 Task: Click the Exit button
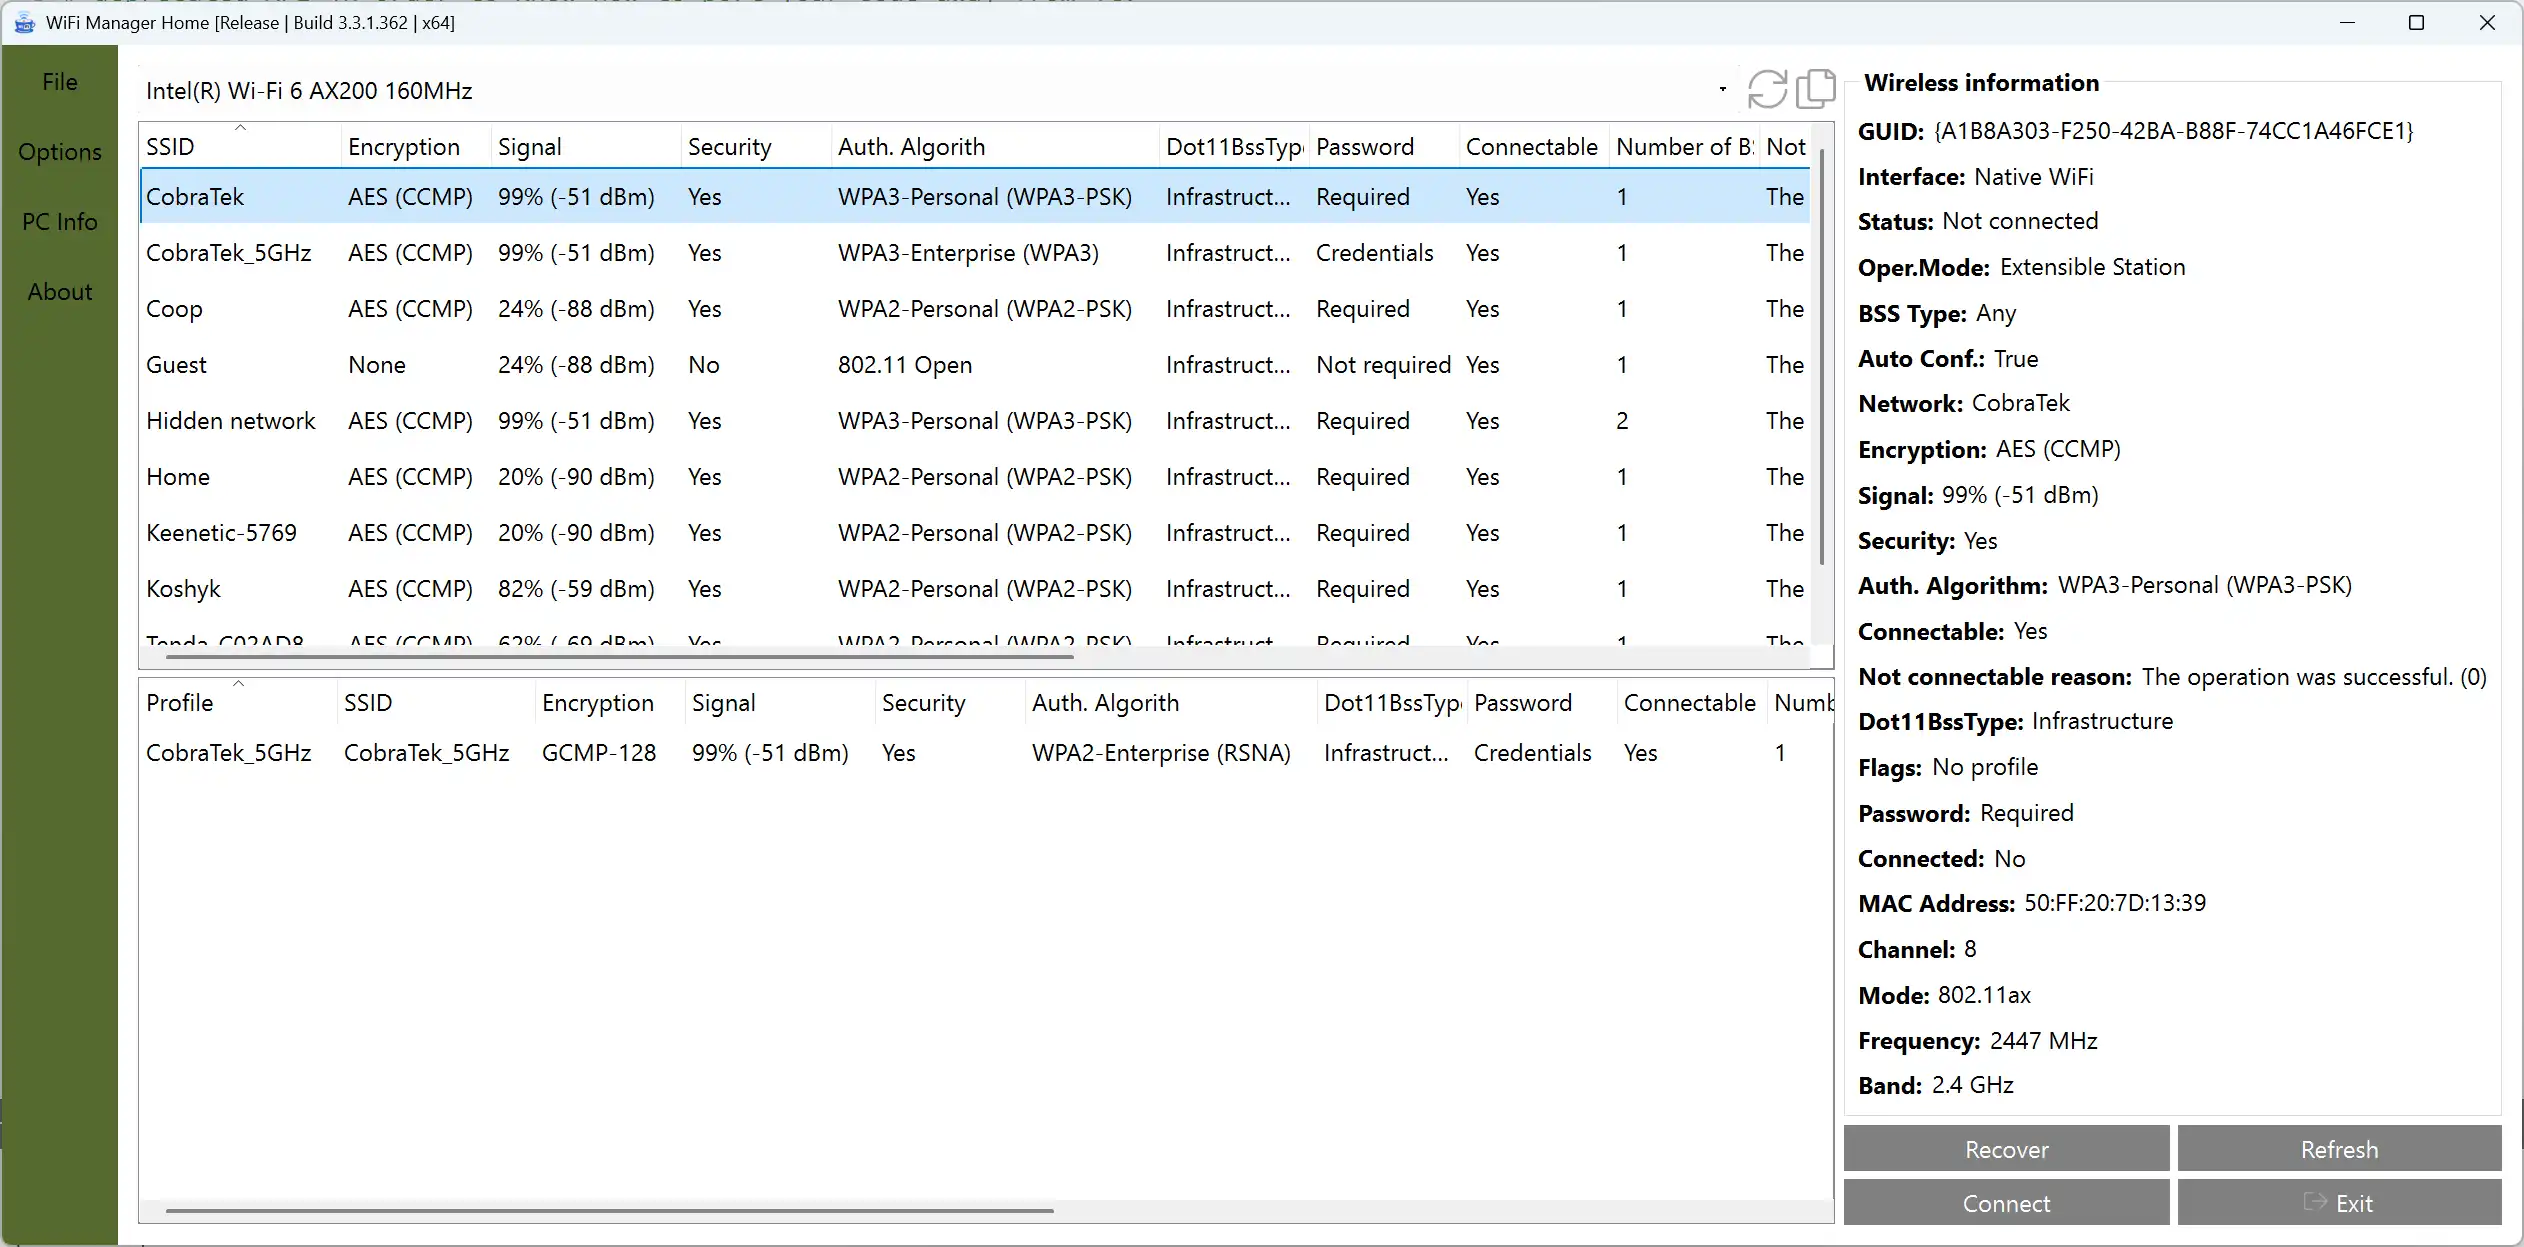coord(2339,1203)
